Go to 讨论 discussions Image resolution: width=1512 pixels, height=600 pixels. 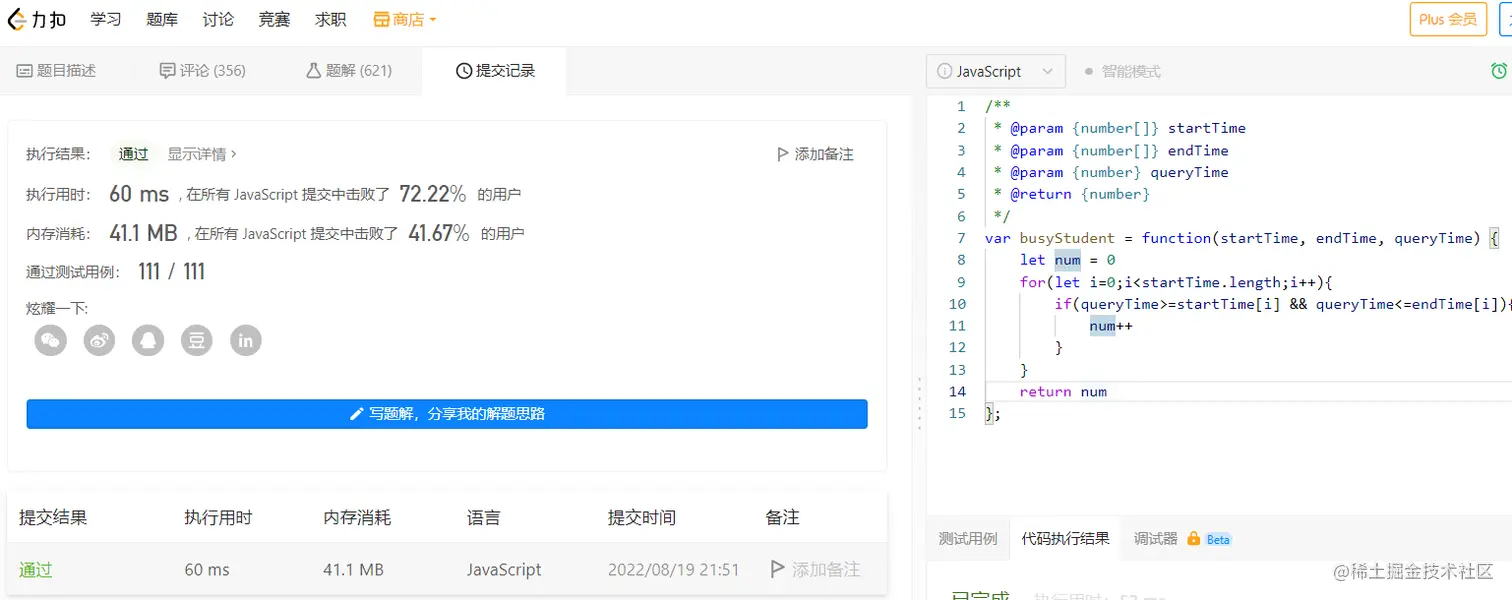click(218, 19)
